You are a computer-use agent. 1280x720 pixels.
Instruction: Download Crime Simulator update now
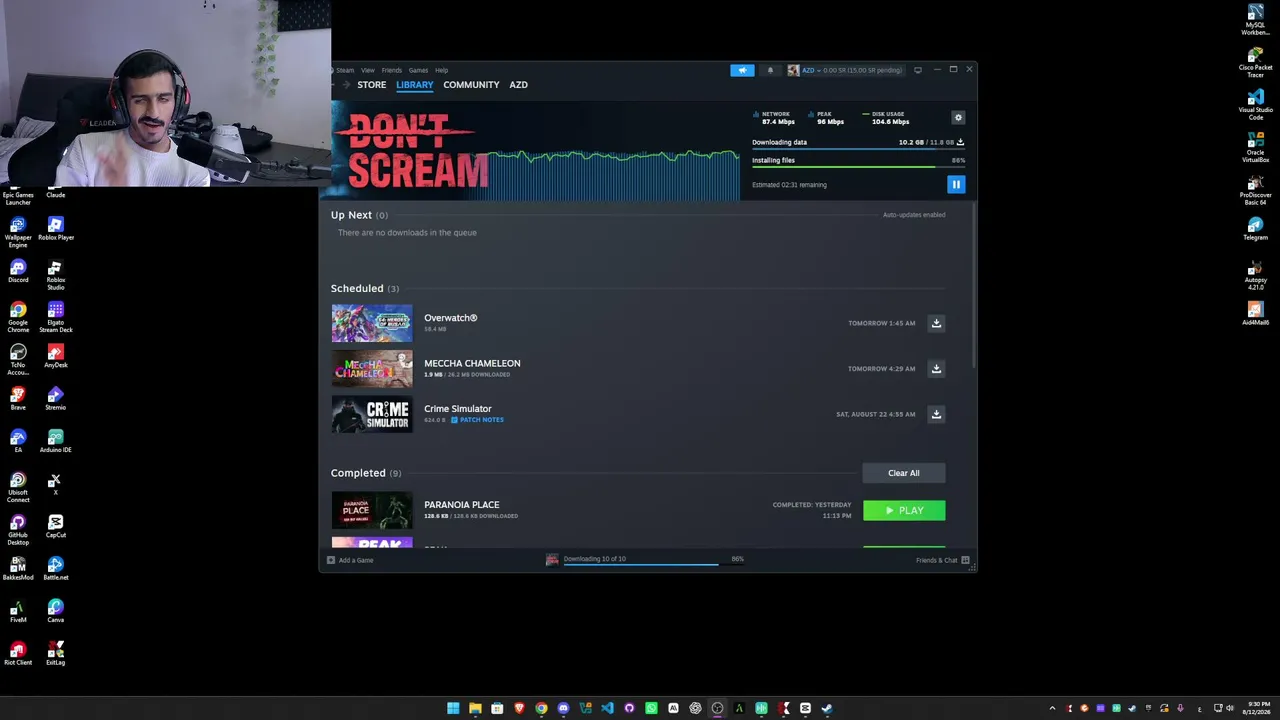[x=936, y=414]
